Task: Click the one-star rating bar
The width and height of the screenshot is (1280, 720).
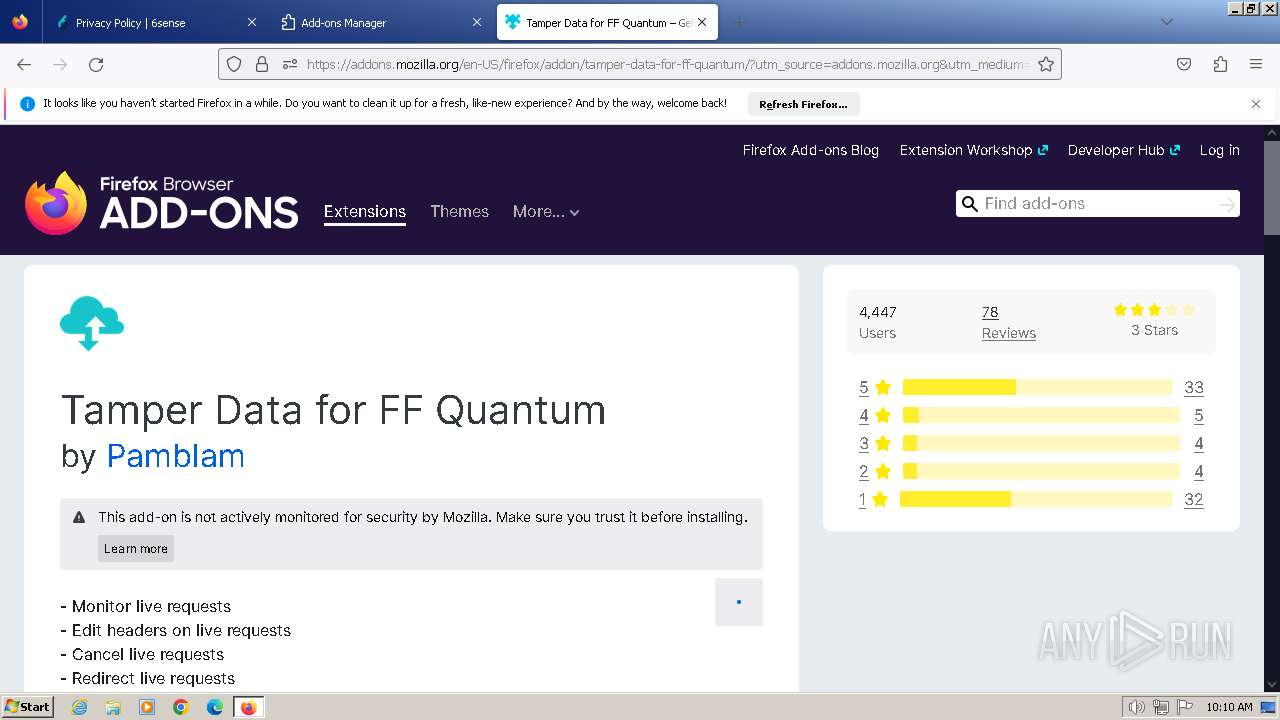Action: pos(1036,499)
